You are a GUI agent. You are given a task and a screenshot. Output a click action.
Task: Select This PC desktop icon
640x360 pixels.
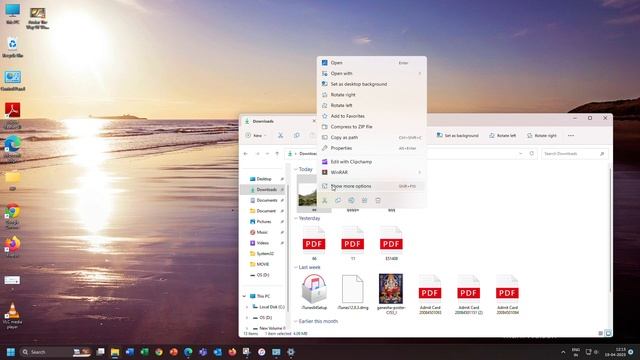pyautogui.click(x=12, y=13)
